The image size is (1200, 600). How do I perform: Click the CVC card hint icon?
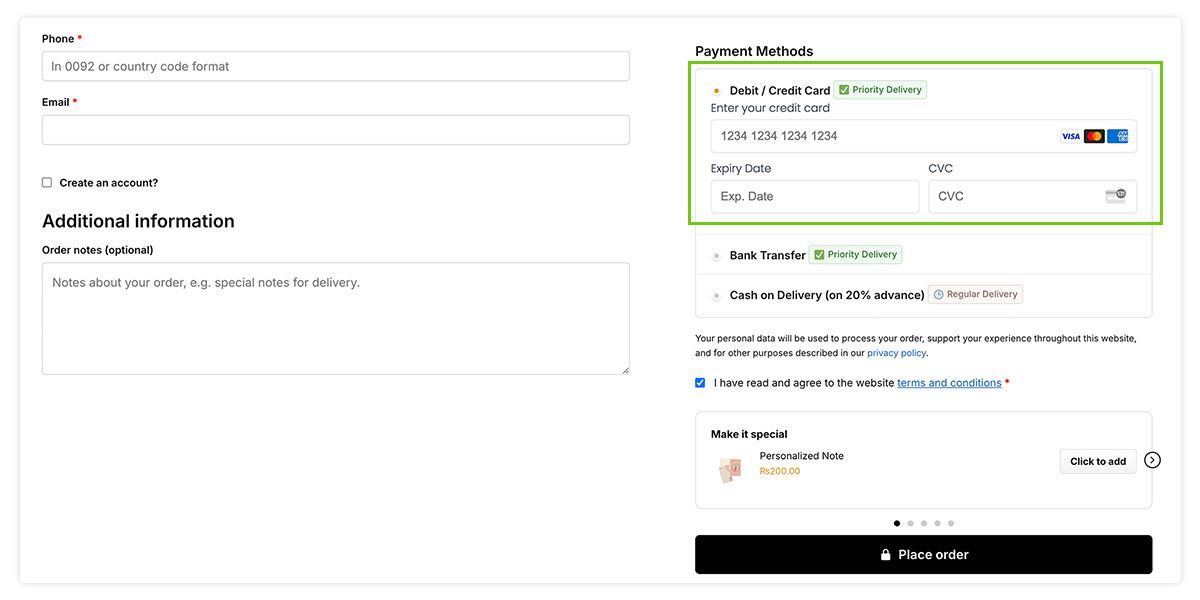pyautogui.click(x=1116, y=196)
